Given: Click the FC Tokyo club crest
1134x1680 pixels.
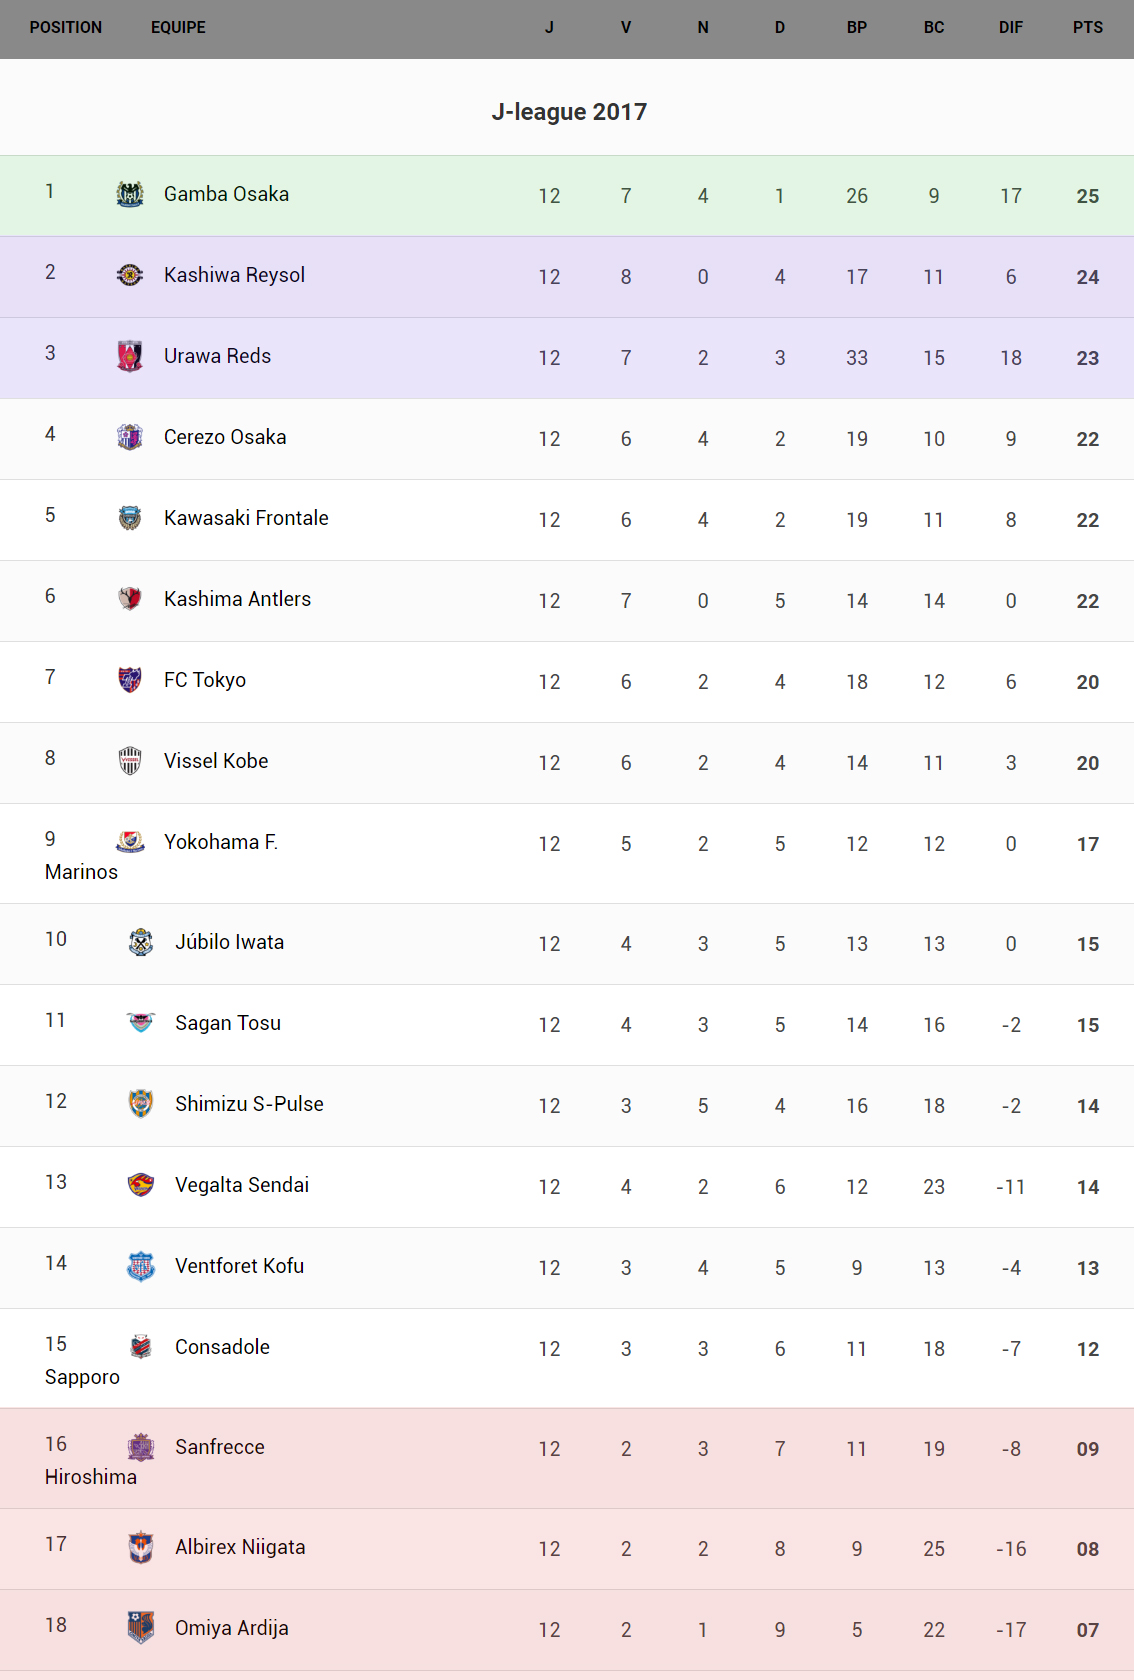Looking at the screenshot, I should [130, 680].
